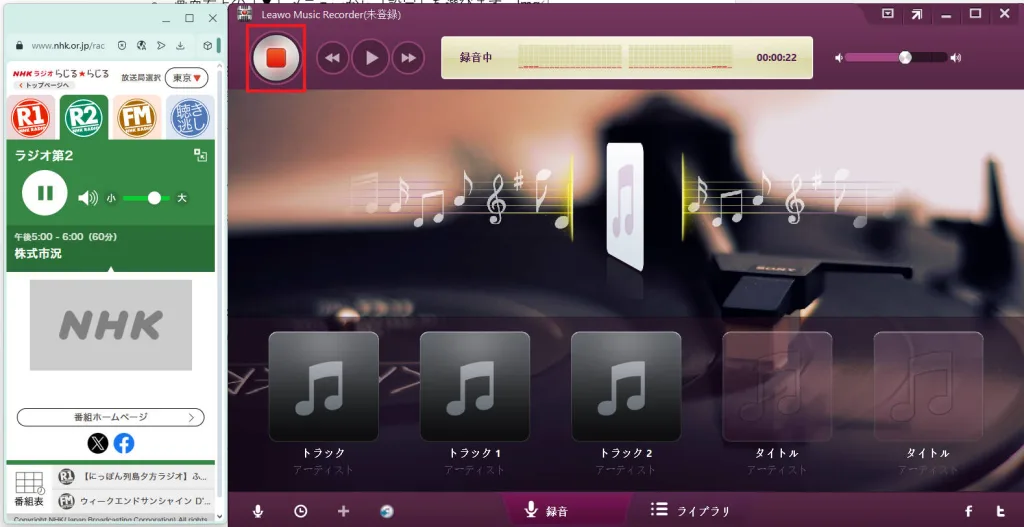Screen dimensions: 1024x527
Task: Open the browser extensions cube icon
Action: click(x=207, y=46)
